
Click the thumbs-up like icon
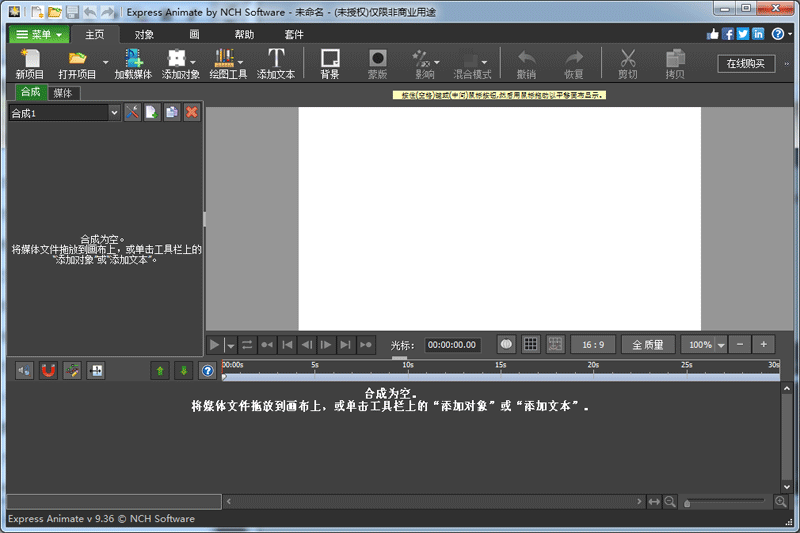click(x=713, y=34)
